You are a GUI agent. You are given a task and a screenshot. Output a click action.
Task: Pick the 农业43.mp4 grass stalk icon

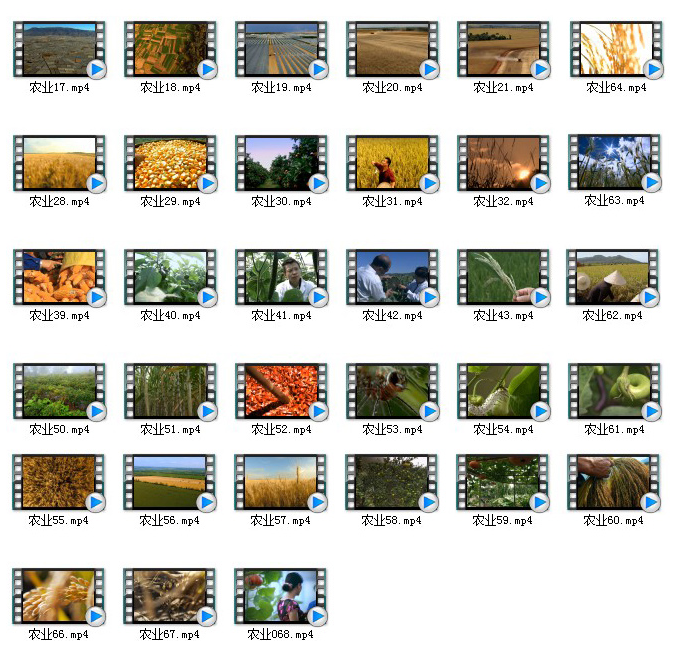coord(503,278)
